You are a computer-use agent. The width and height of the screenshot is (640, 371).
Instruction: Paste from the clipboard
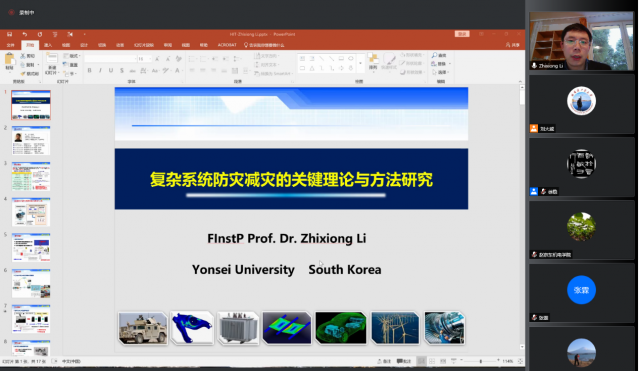click(9, 62)
